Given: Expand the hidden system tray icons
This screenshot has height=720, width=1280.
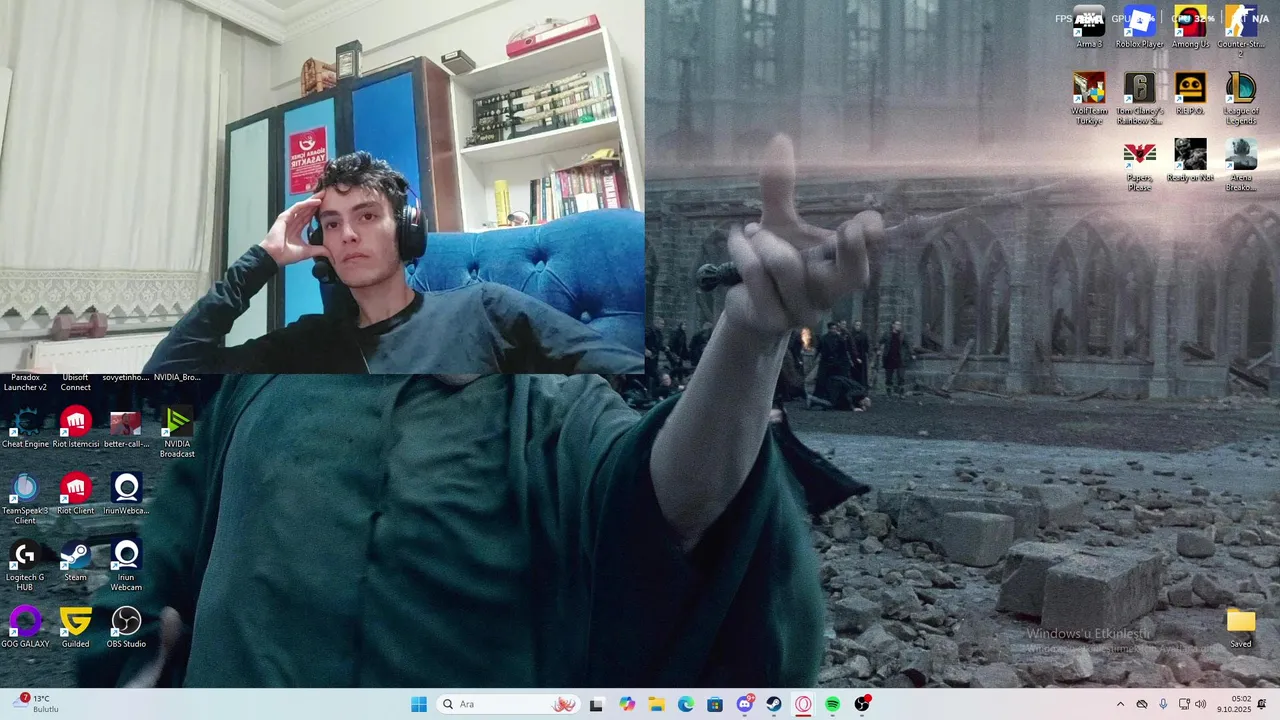Looking at the screenshot, I should (x=1120, y=704).
